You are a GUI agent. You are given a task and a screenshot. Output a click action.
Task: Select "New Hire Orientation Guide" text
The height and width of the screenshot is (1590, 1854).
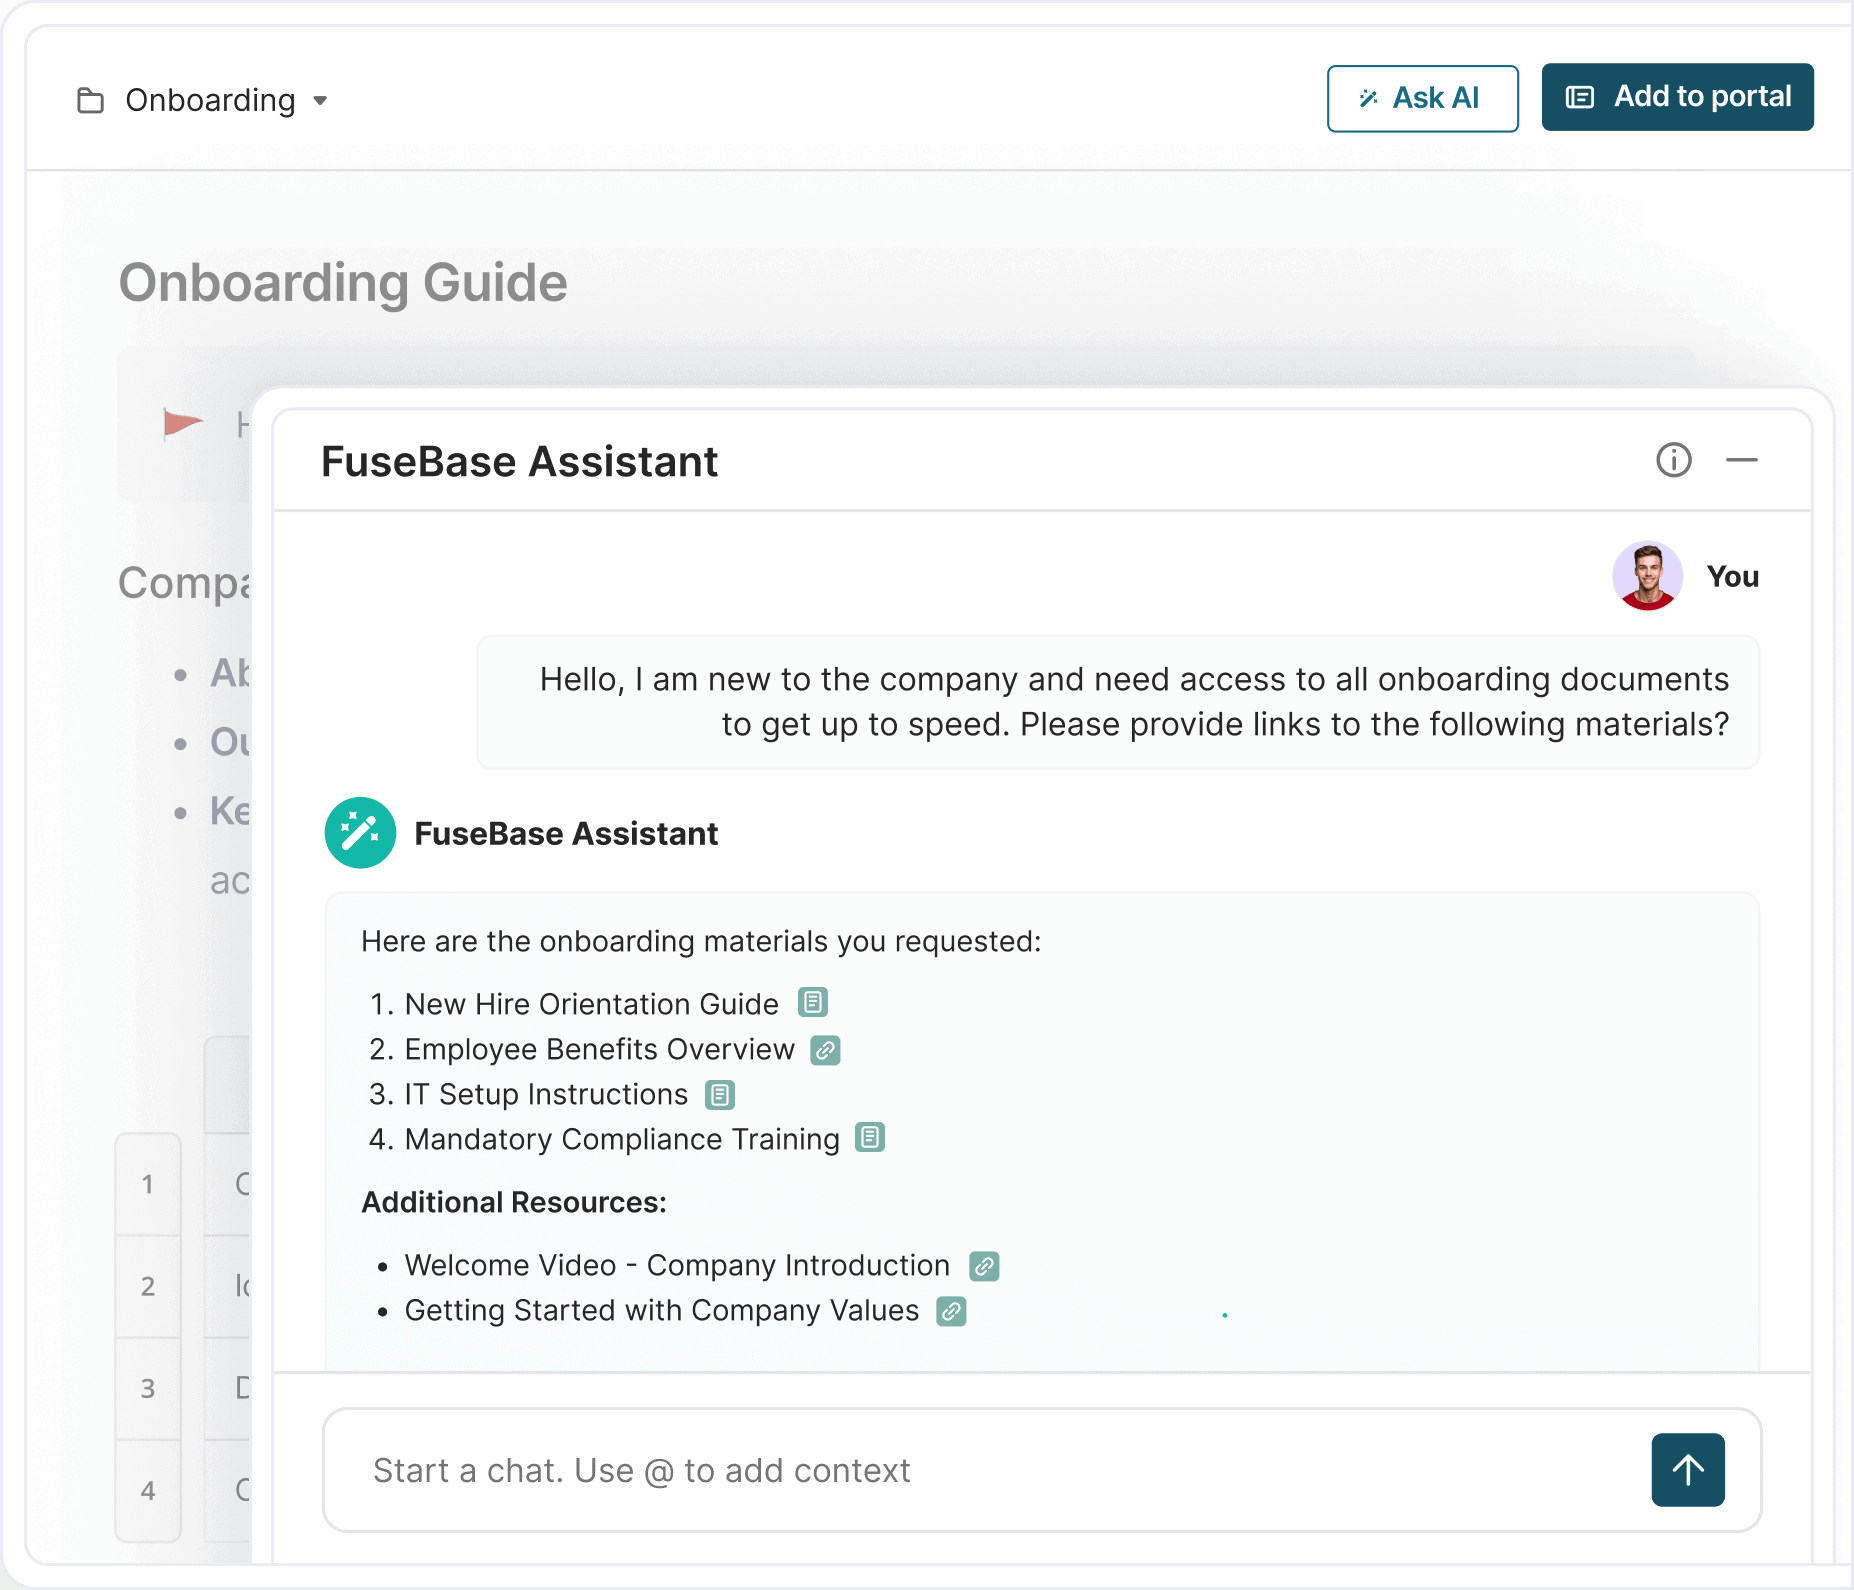tap(592, 1004)
